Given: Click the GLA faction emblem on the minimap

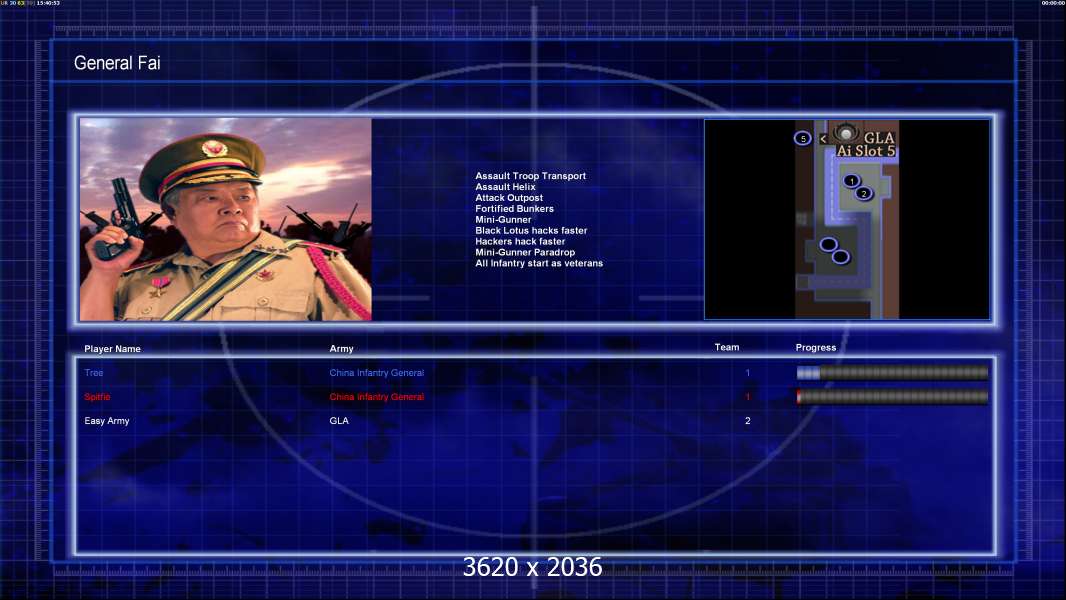Looking at the screenshot, I should [846, 133].
